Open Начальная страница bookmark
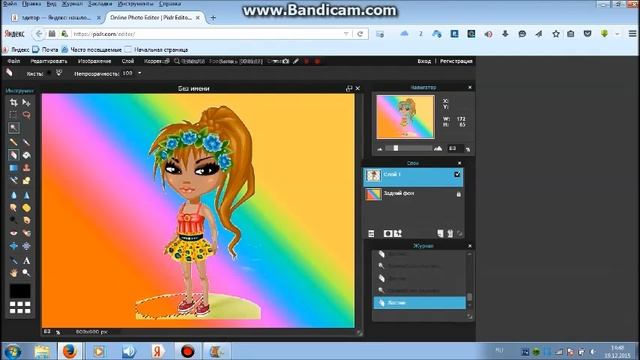Image resolution: width=640 pixels, height=360 pixels. tap(156, 49)
